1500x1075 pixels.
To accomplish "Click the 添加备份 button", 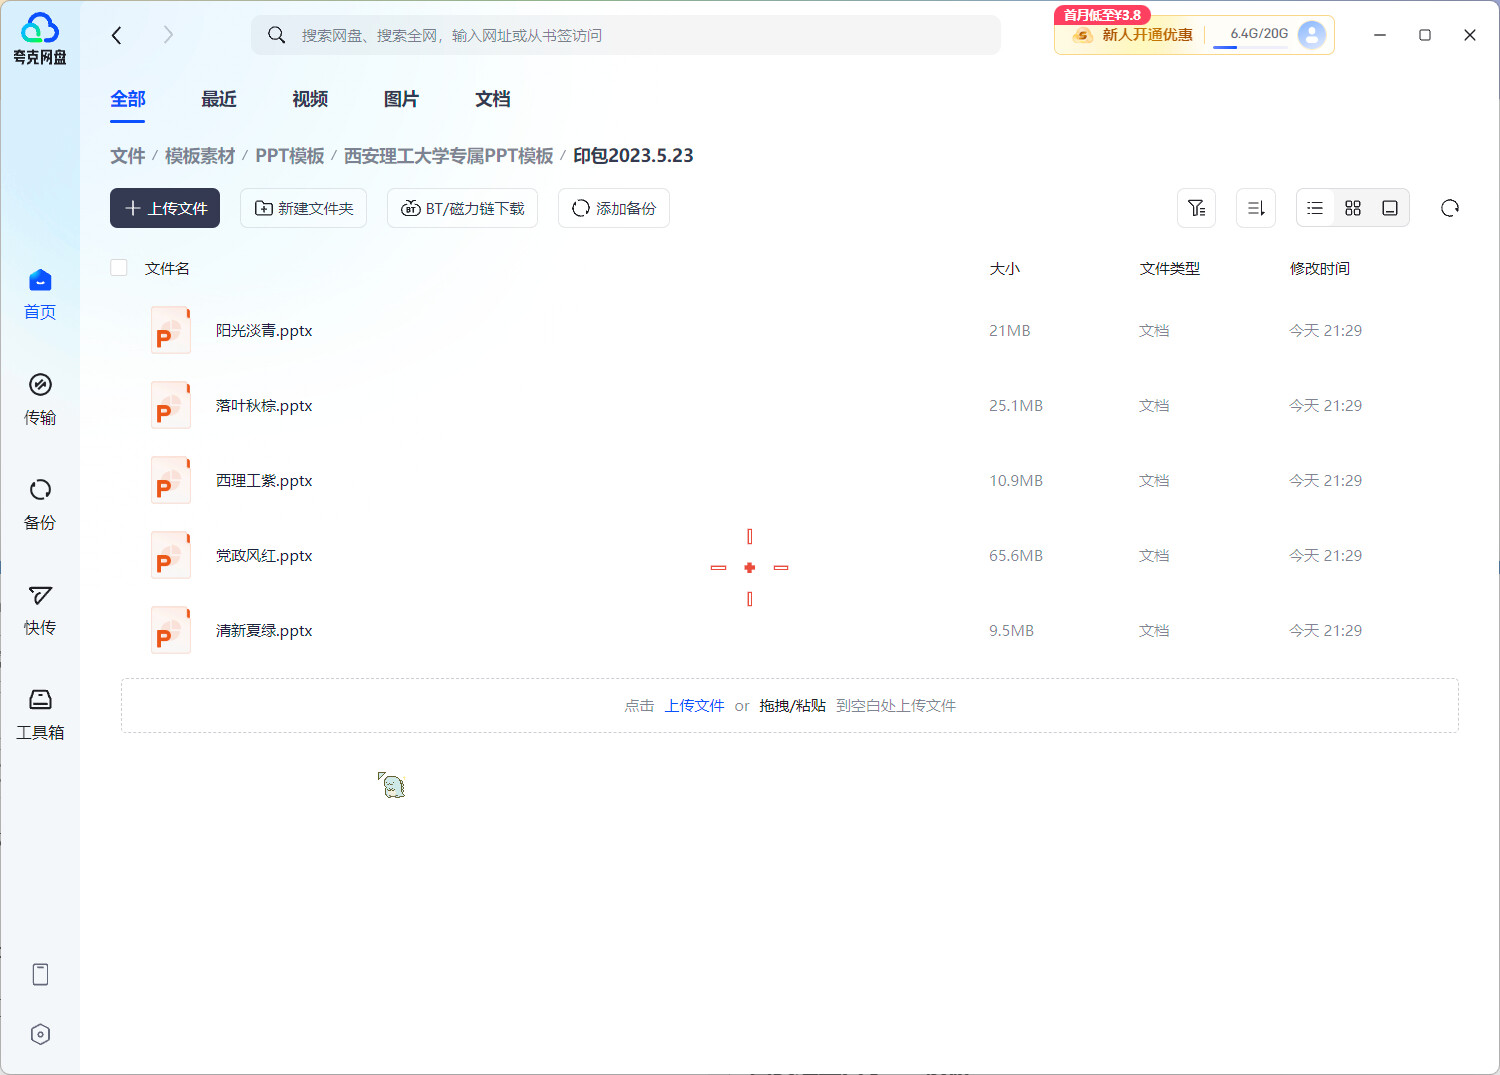I will point(614,208).
